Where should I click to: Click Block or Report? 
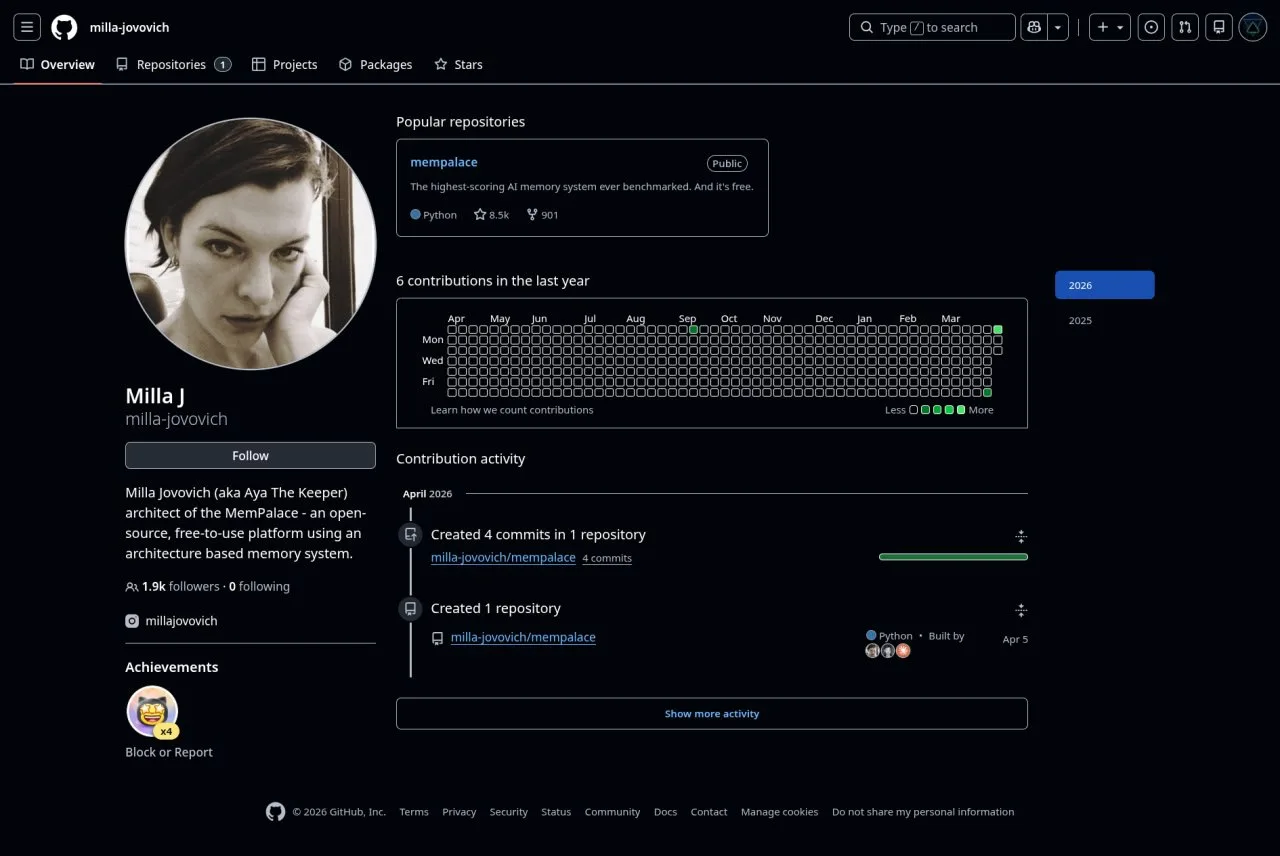click(169, 752)
